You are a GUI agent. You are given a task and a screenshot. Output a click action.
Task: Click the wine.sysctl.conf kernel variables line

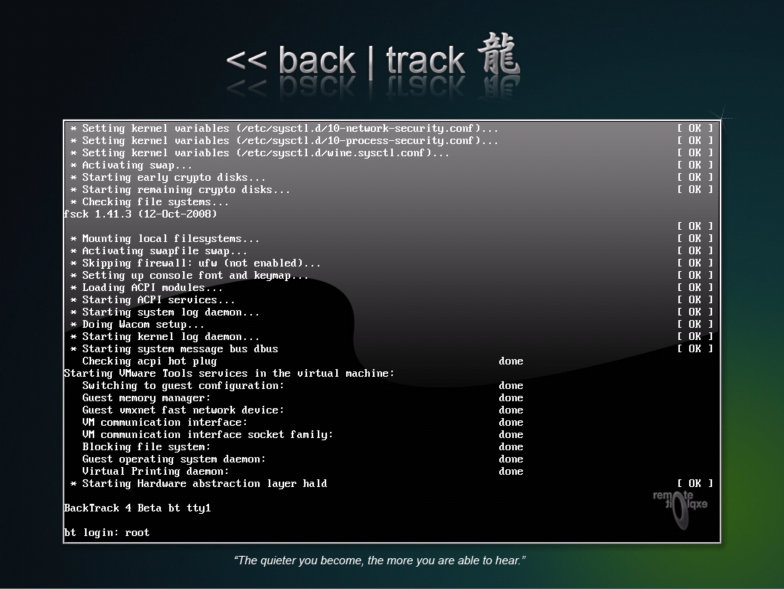click(x=260, y=153)
